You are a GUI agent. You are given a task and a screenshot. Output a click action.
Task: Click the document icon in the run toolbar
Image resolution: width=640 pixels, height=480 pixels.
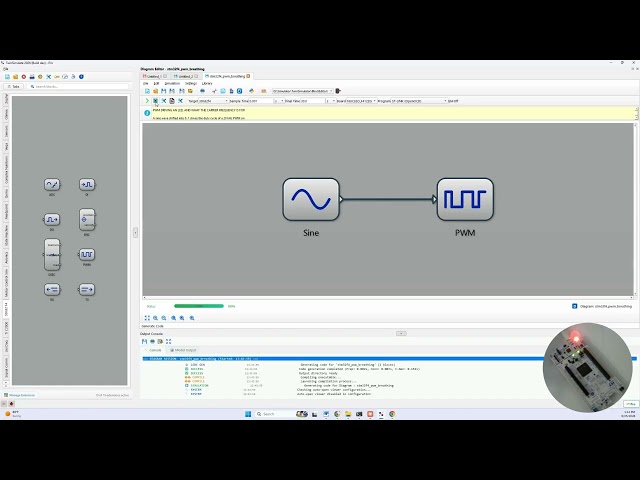(172, 101)
